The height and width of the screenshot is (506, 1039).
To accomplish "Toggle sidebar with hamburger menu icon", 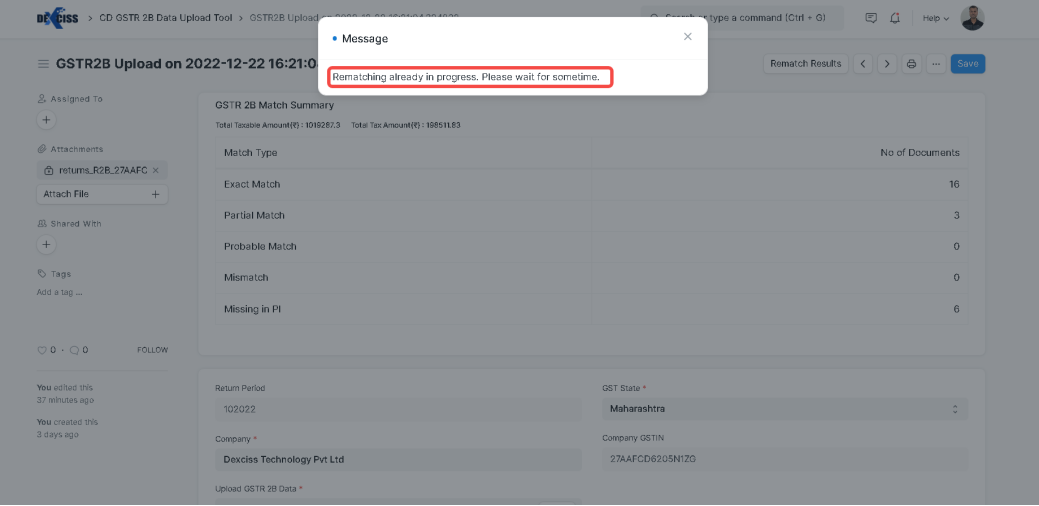I will tap(43, 65).
